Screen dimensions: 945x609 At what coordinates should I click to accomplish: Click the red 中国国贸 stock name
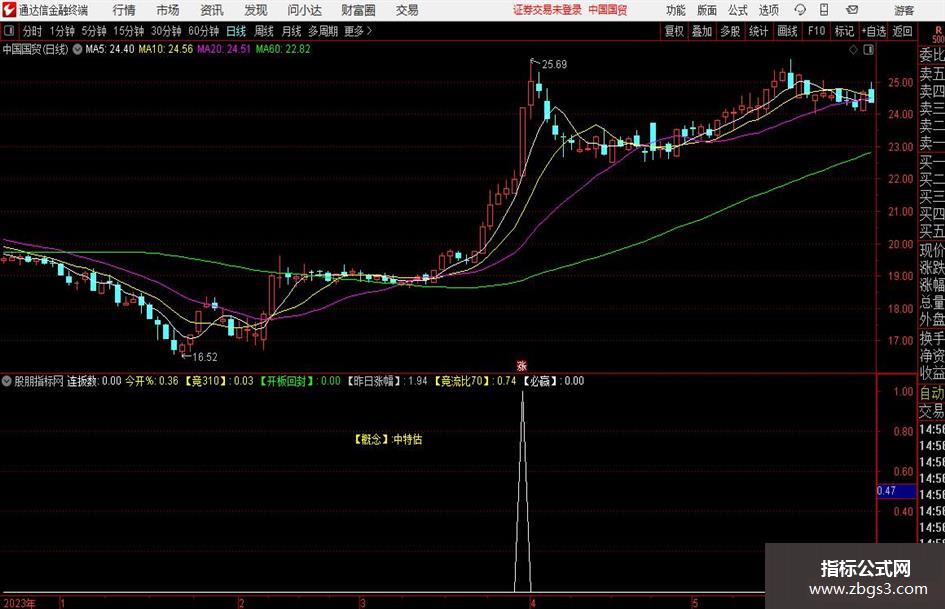(608, 10)
